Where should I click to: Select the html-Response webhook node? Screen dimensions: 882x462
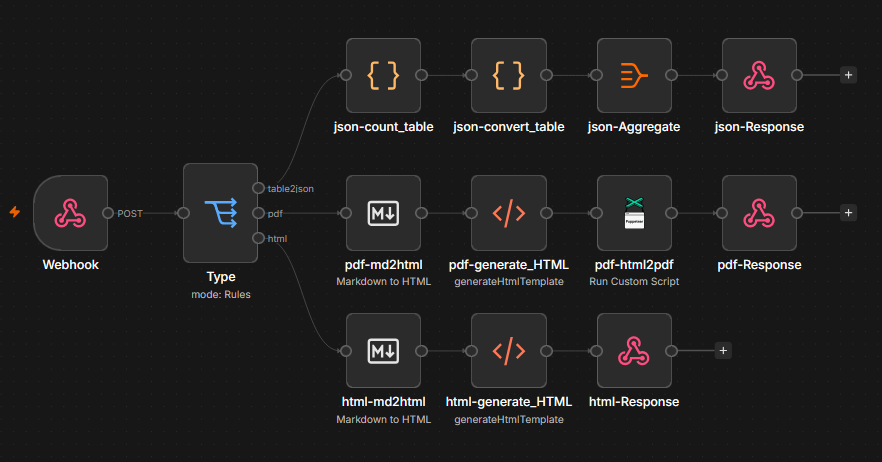(634, 351)
